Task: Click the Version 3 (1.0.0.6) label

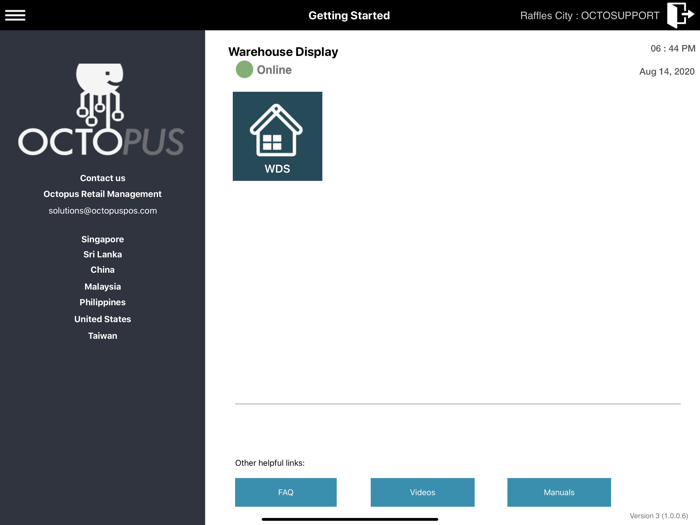Action: pos(659,516)
